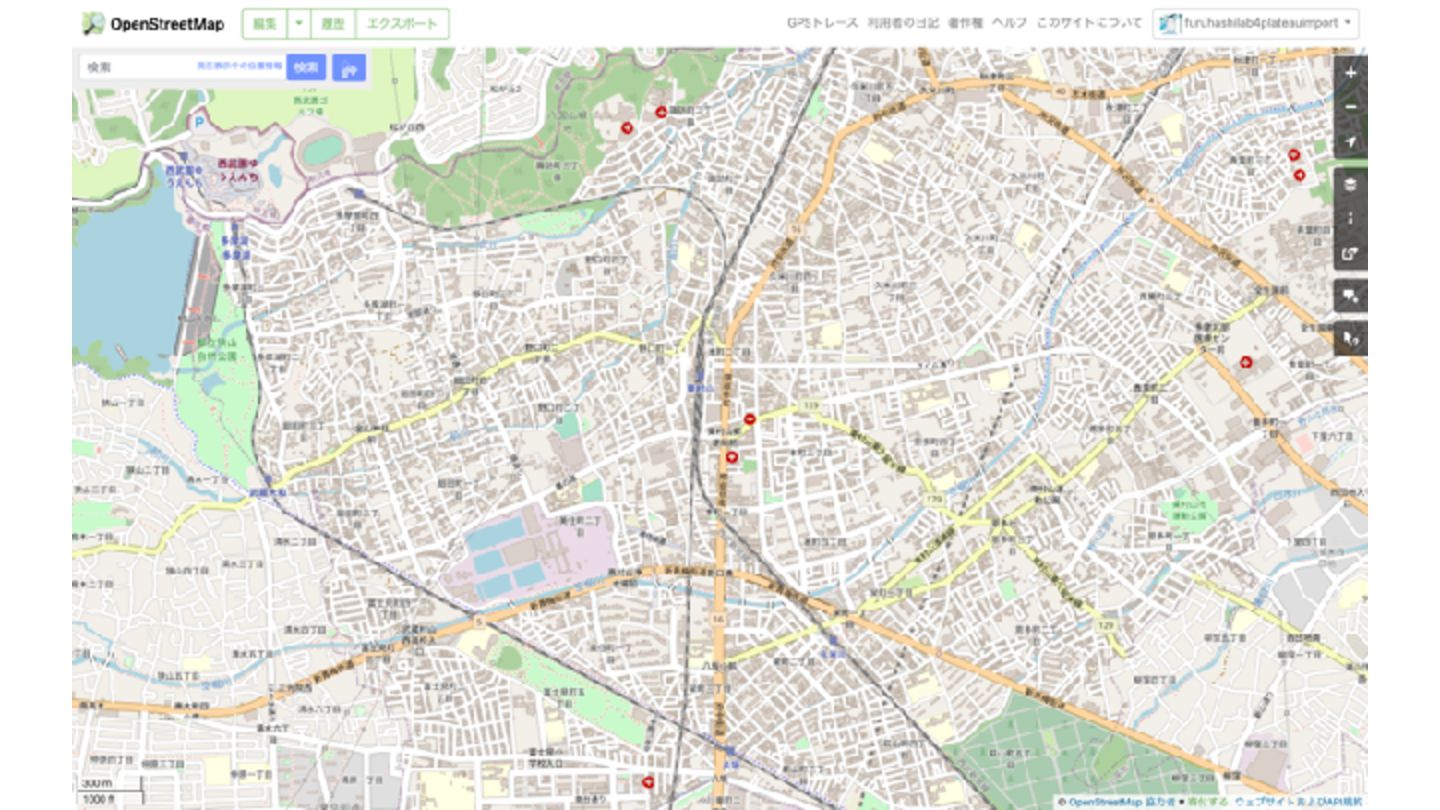This screenshot has height=810, width=1440.
Task: Expand the edit options dropdown arrow
Action: pyautogui.click(x=299, y=24)
